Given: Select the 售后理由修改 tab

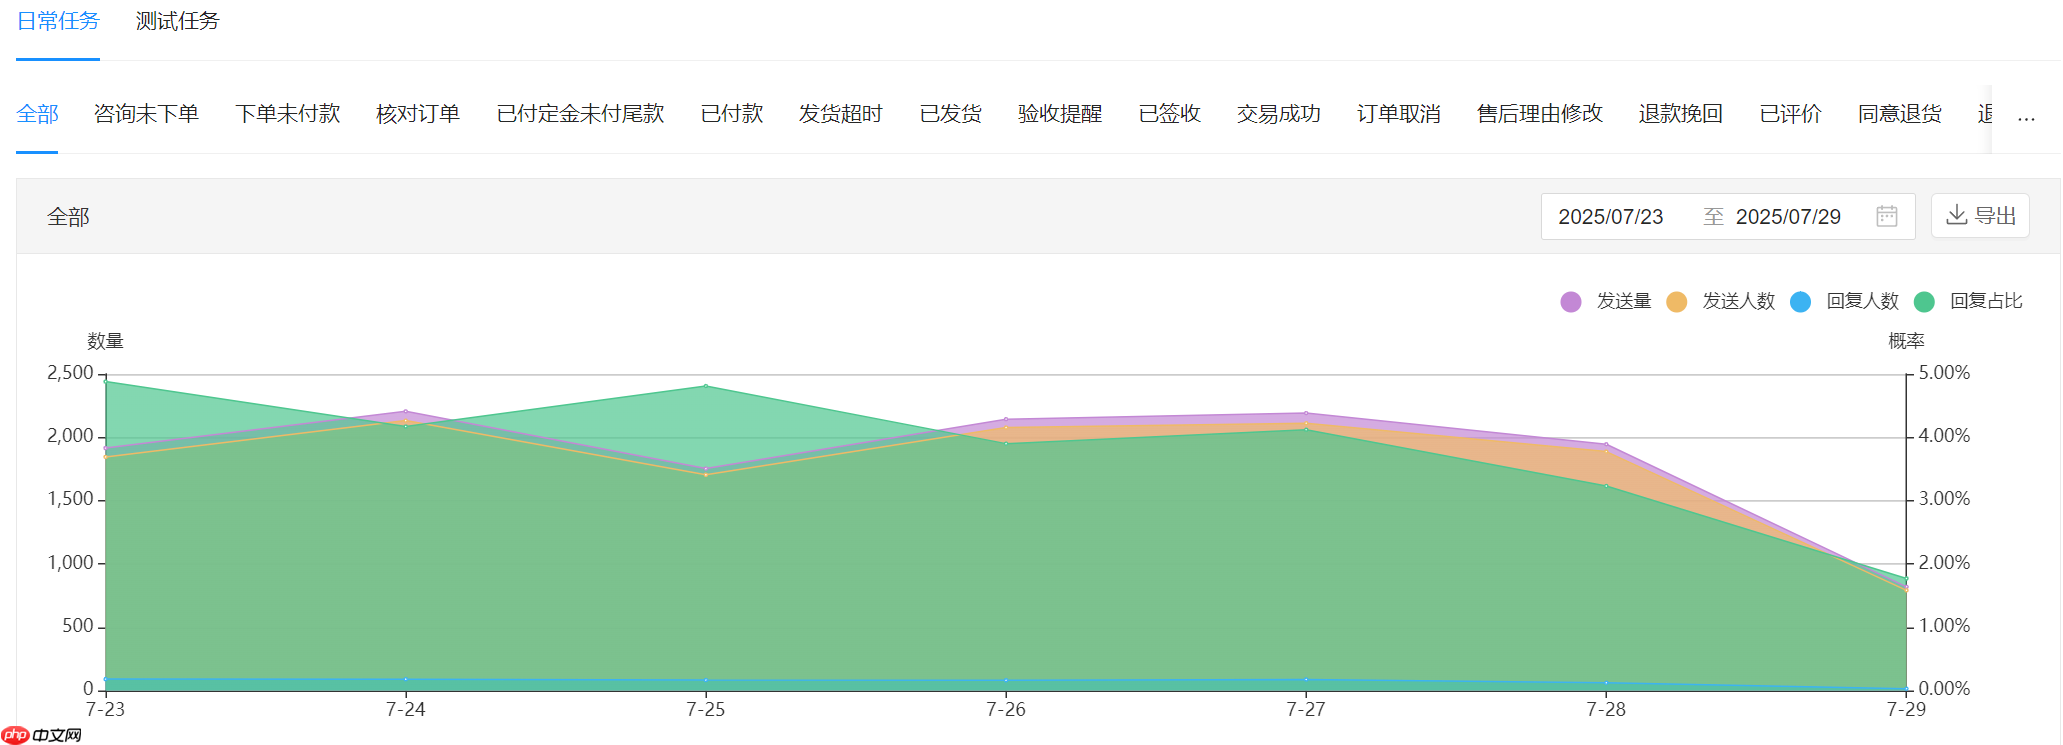Looking at the screenshot, I should click(1539, 114).
